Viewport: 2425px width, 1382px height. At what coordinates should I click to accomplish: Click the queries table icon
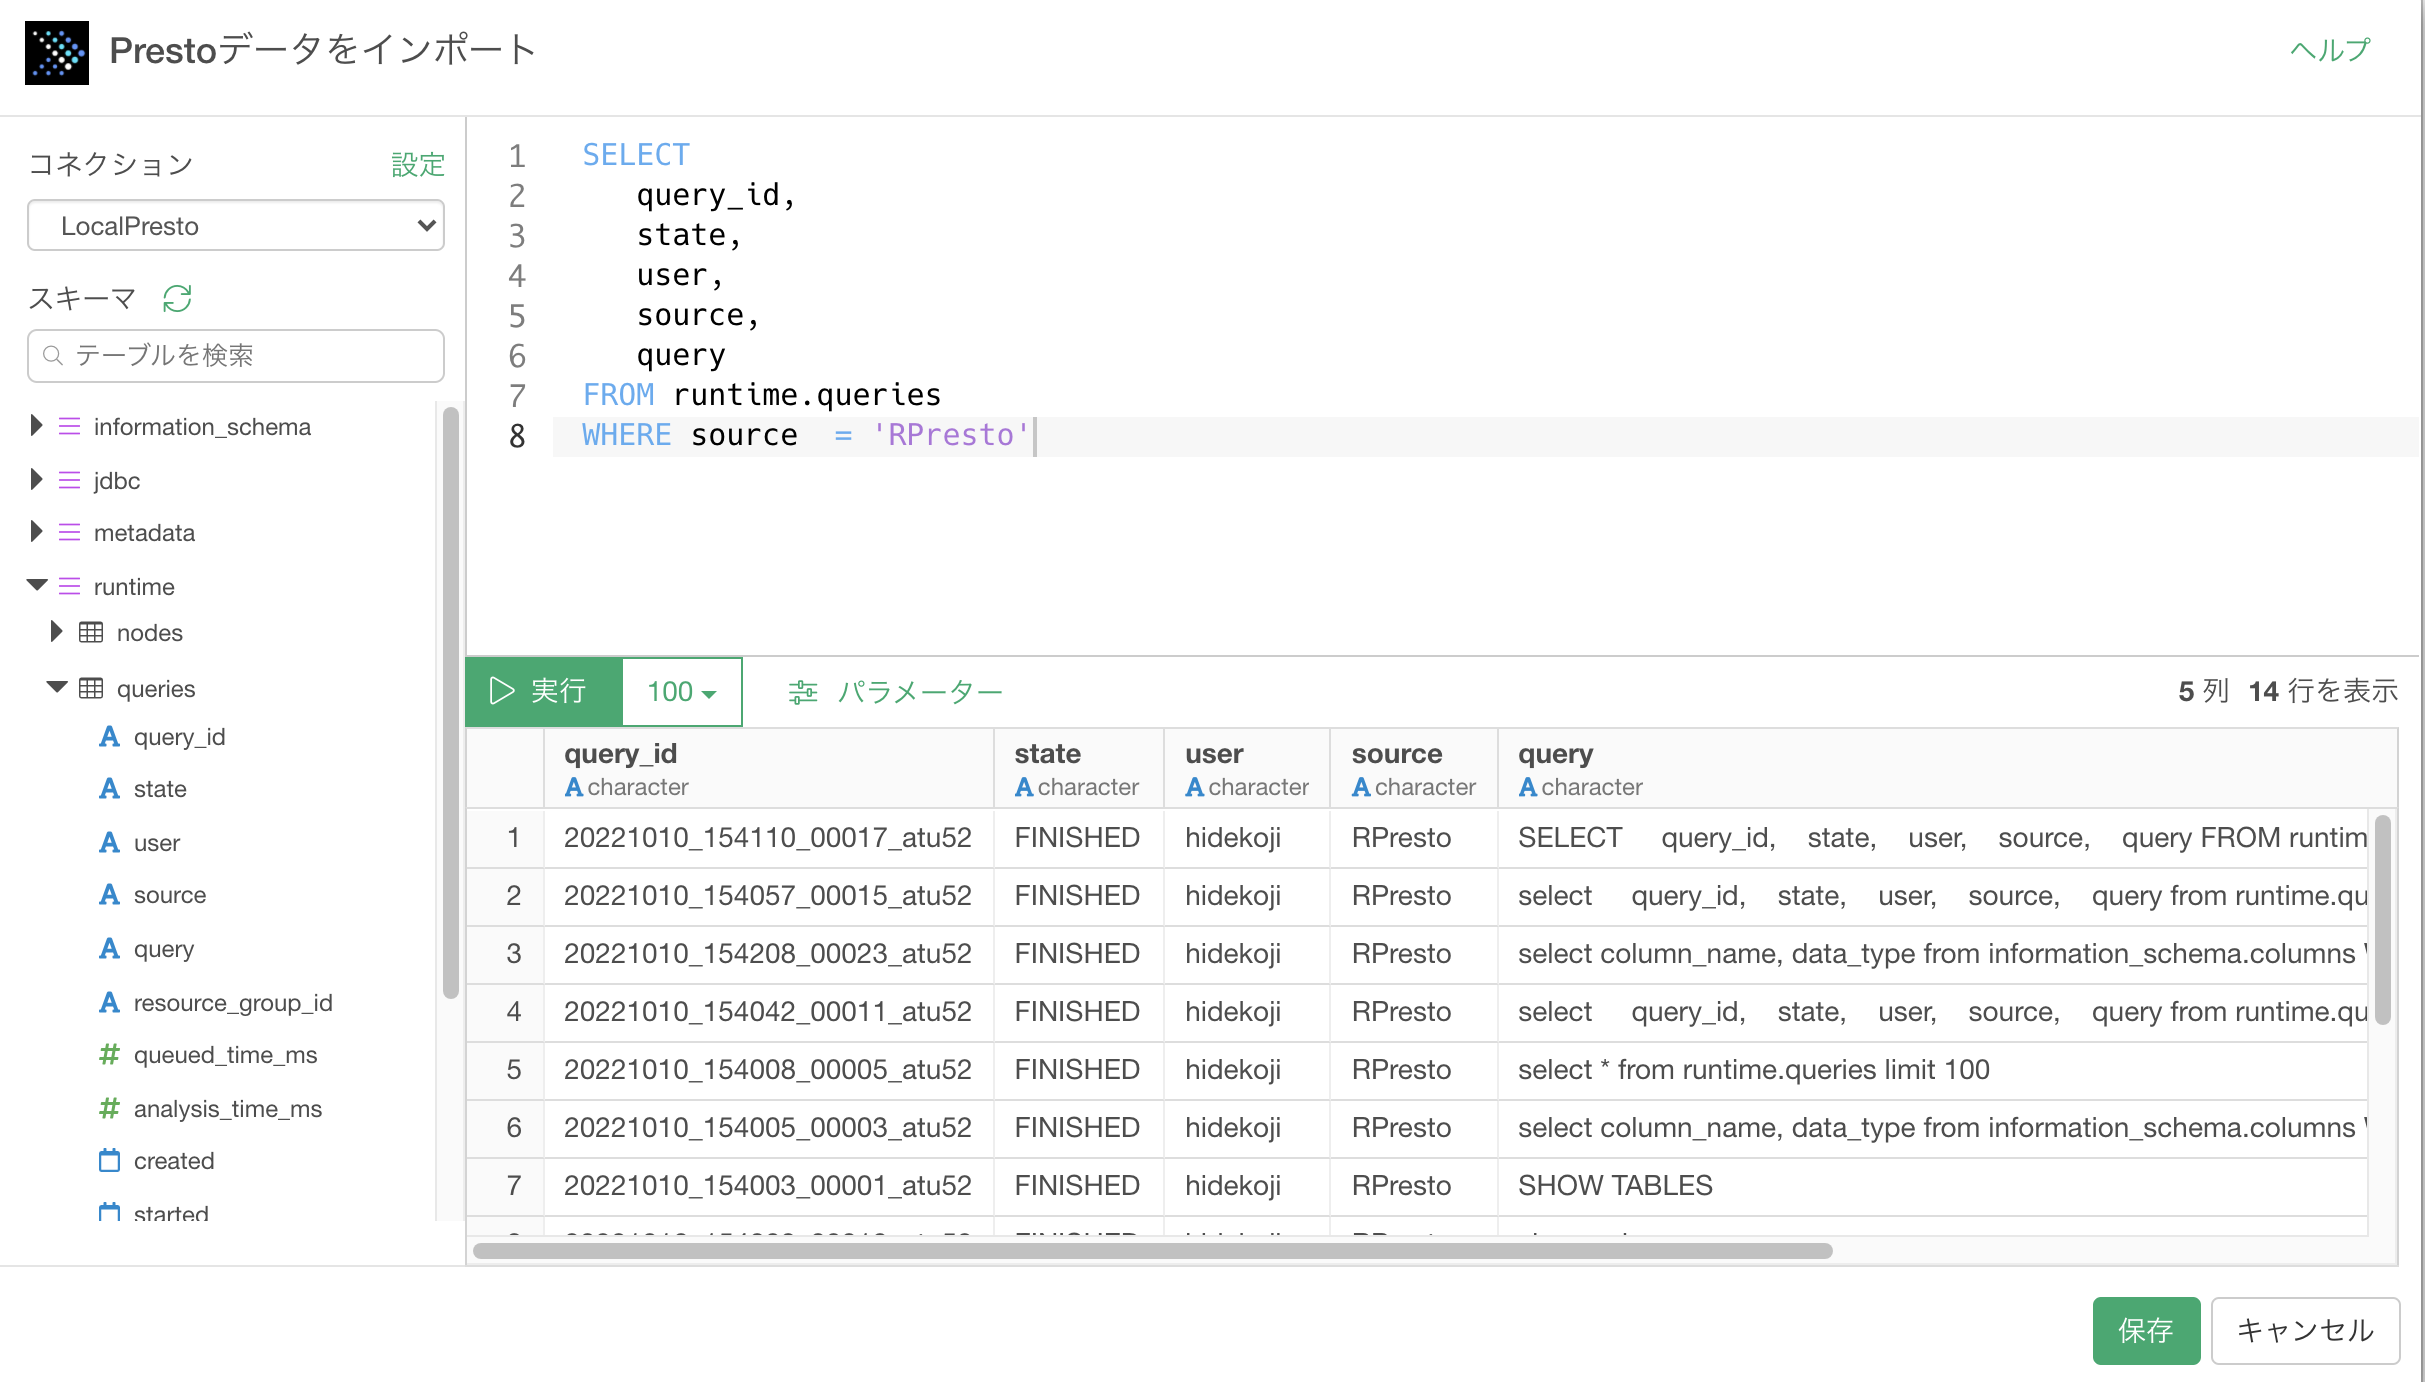pyautogui.click(x=91, y=689)
